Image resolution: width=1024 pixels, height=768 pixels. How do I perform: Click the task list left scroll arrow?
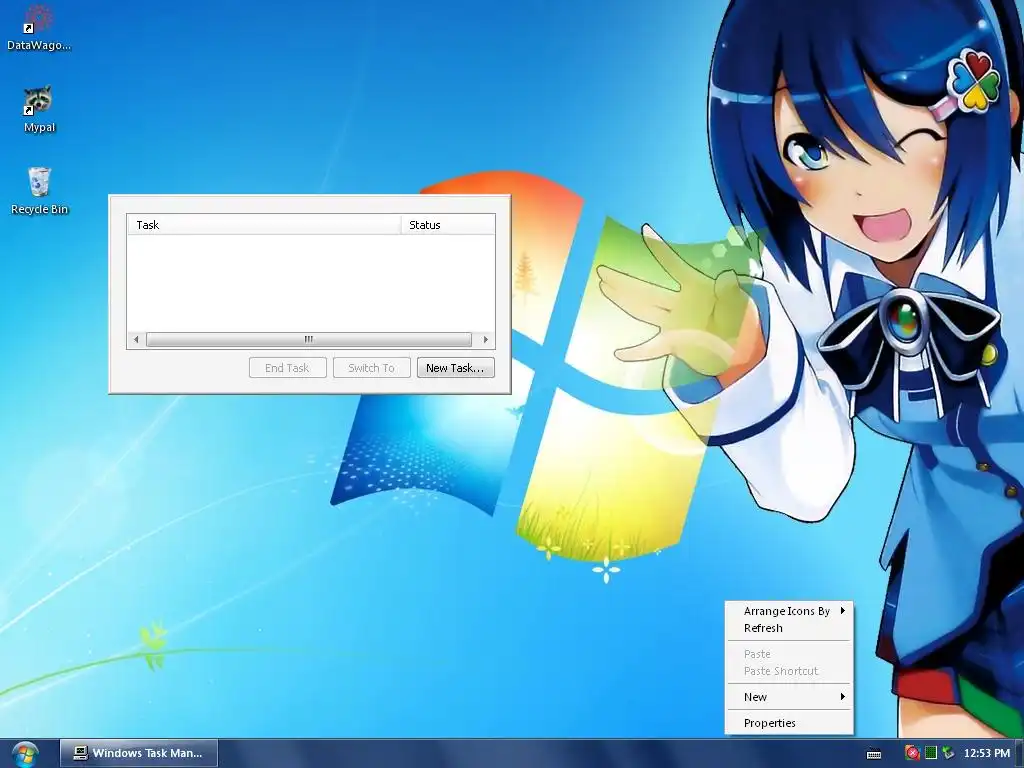click(x=136, y=340)
